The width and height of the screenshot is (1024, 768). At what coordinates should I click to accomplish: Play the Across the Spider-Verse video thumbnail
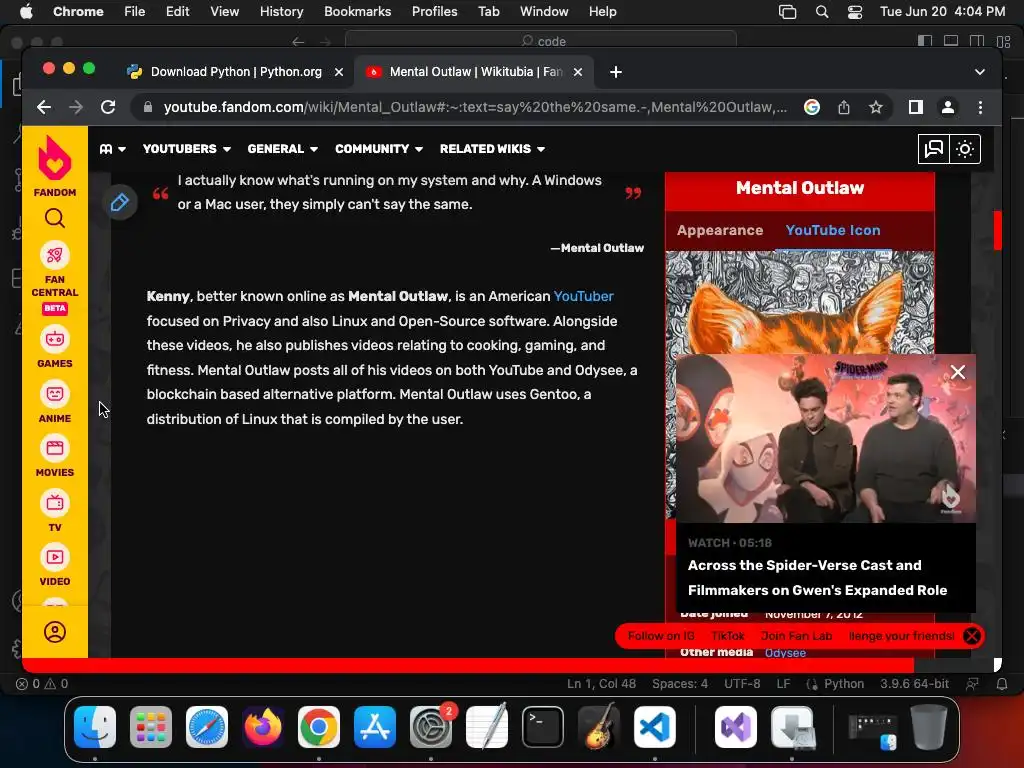click(x=825, y=438)
